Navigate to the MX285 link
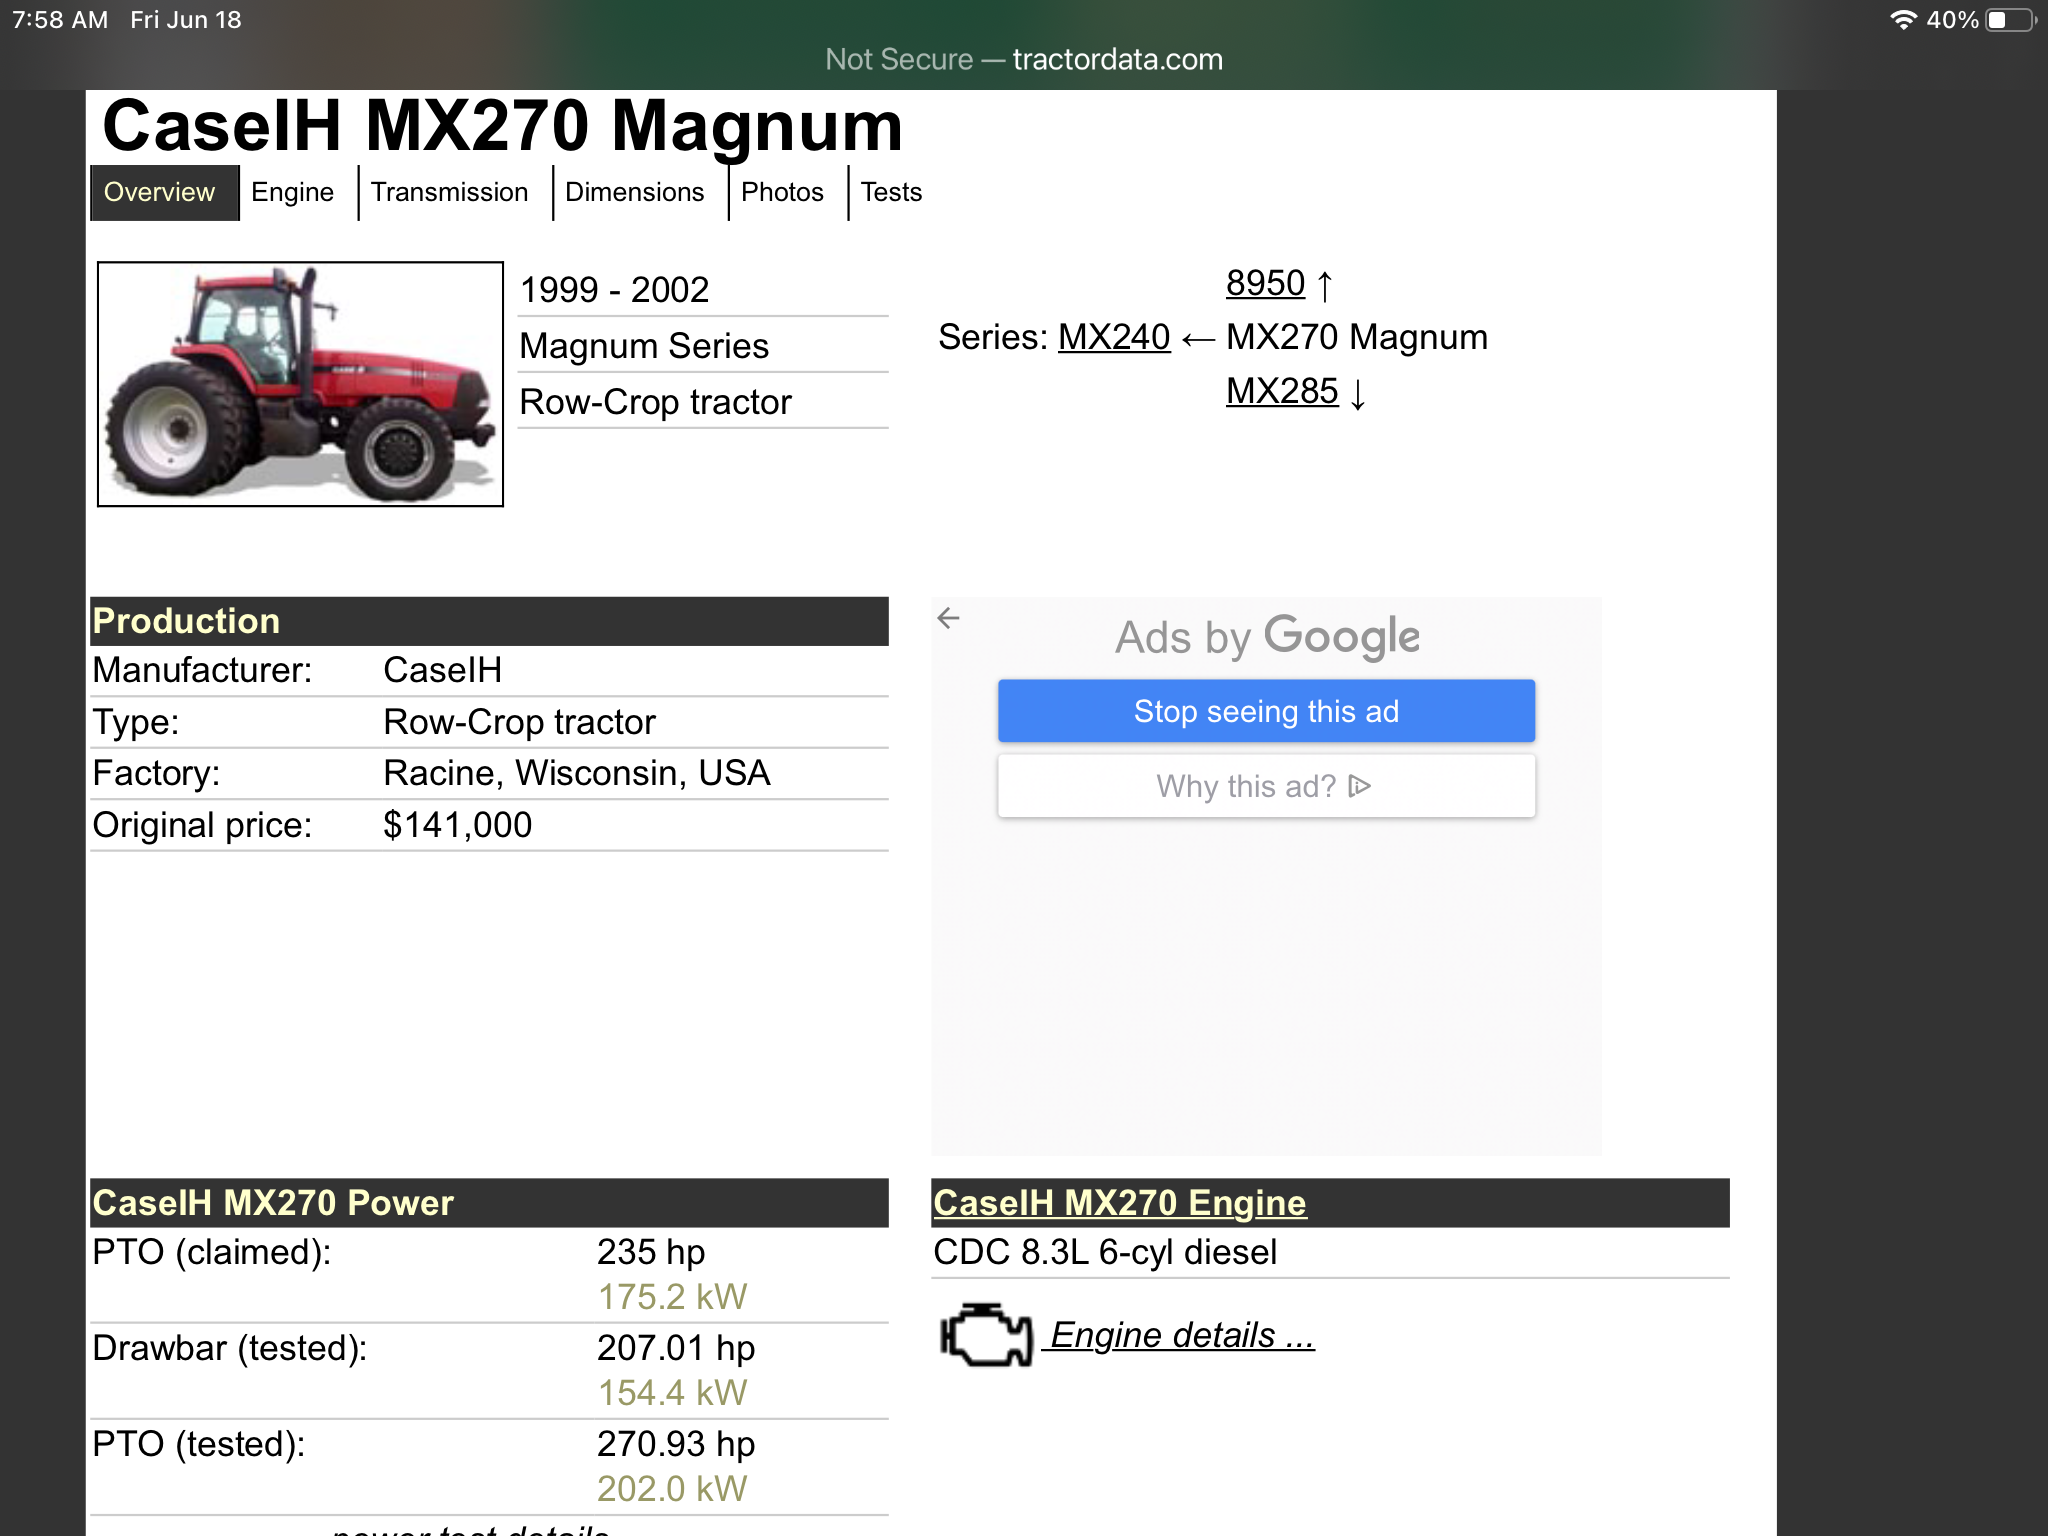The image size is (2048, 1536). pos(1282,392)
